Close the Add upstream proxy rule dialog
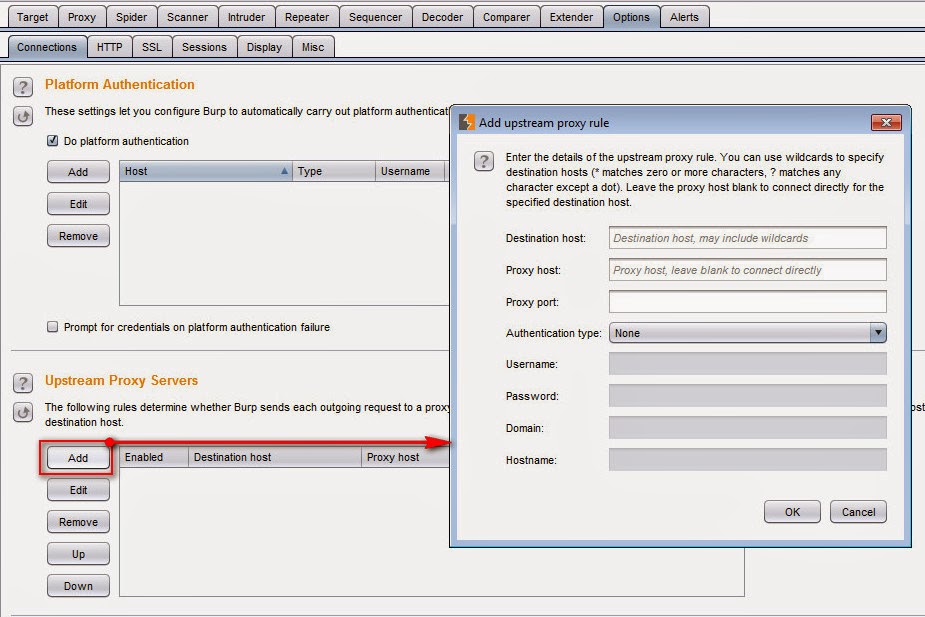The image size is (925, 617). click(886, 122)
